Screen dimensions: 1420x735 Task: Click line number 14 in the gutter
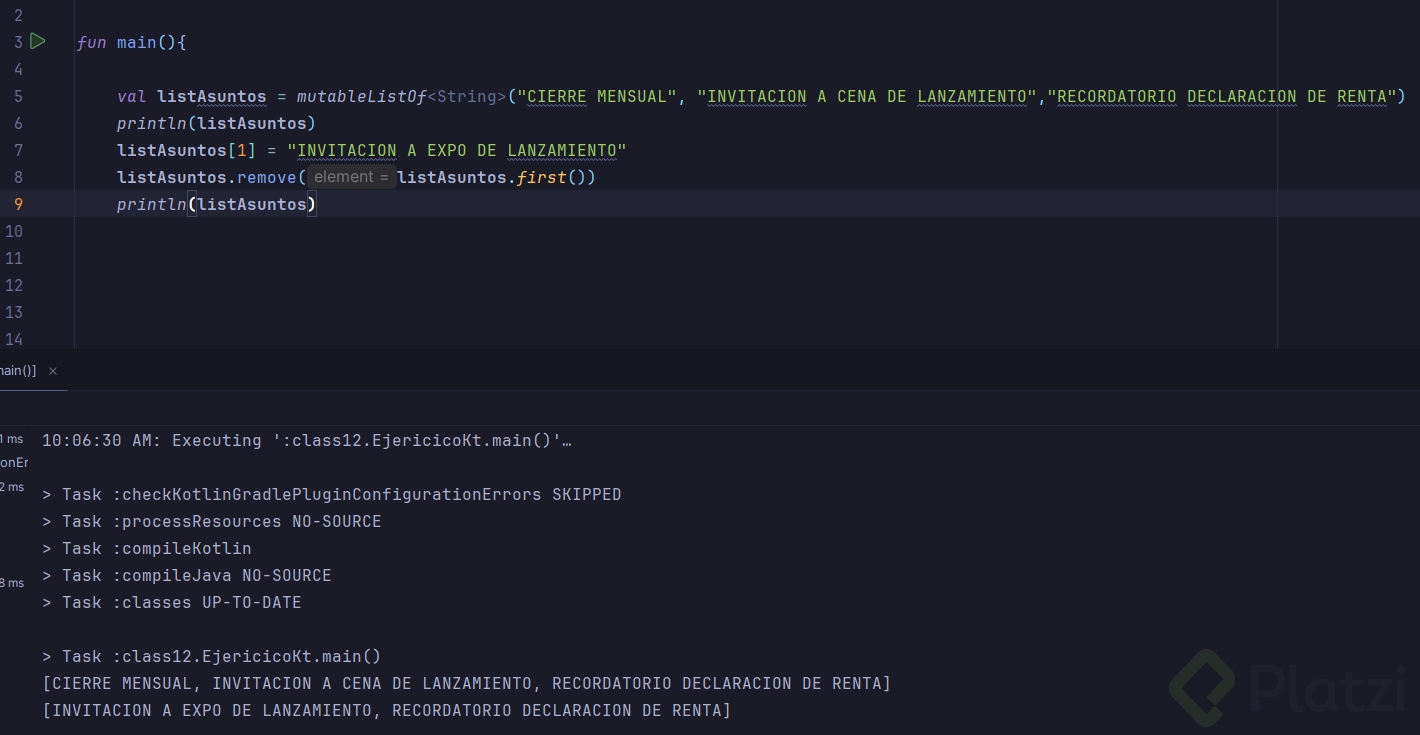(x=14, y=339)
